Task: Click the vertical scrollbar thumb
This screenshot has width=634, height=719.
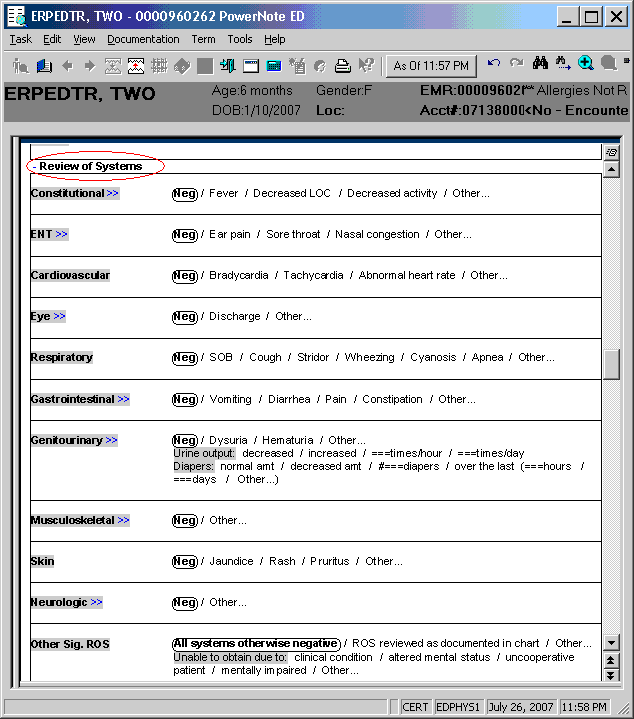Action: [611, 363]
